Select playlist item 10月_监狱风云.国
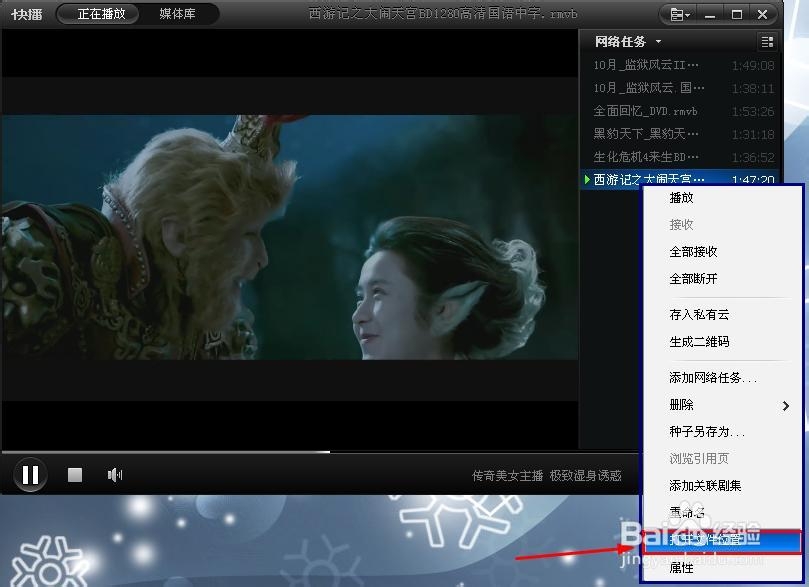Screen dimensions: 809x587 [x=682, y=88]
